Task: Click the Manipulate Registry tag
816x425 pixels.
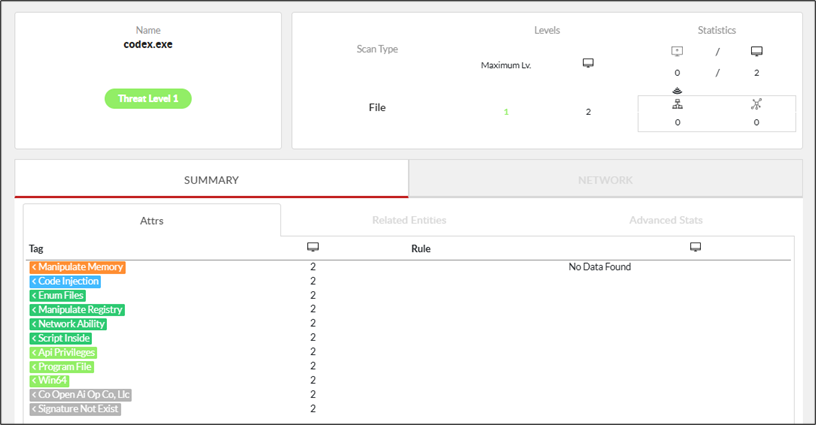Action: coord(77,310)
